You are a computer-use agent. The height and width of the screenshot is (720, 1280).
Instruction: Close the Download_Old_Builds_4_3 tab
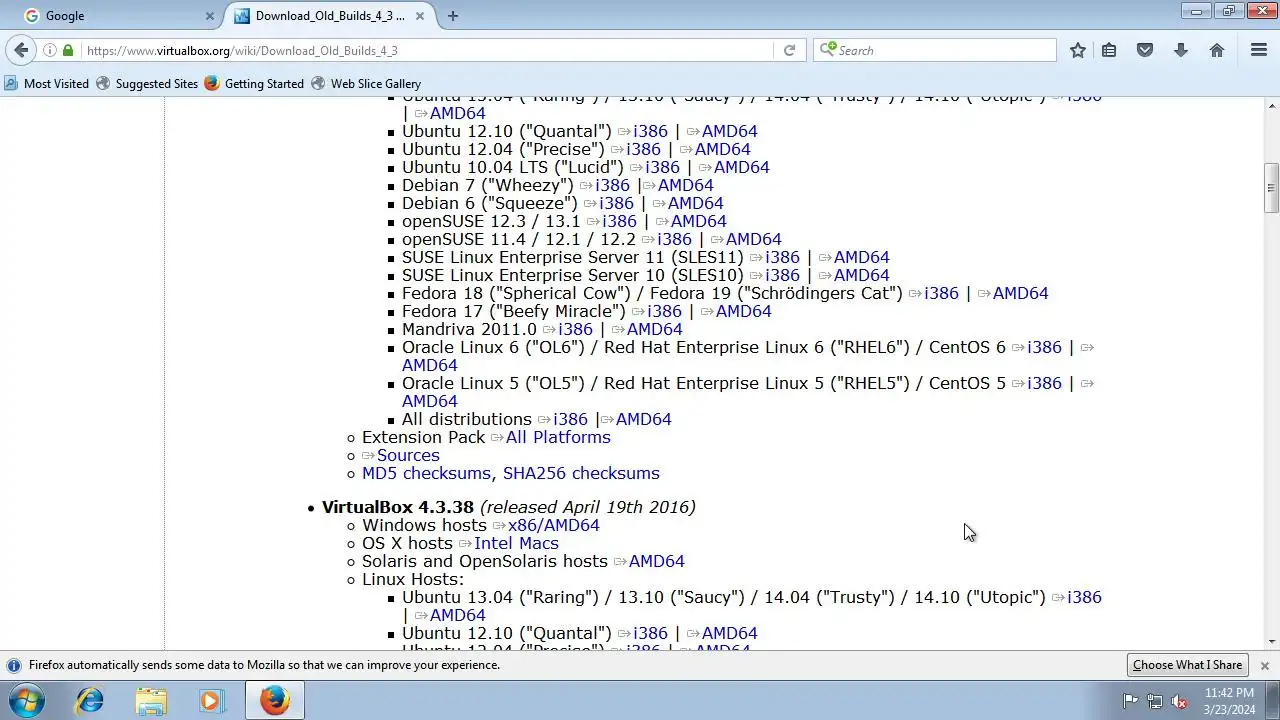pyautogui.click(x=421, y=16)
